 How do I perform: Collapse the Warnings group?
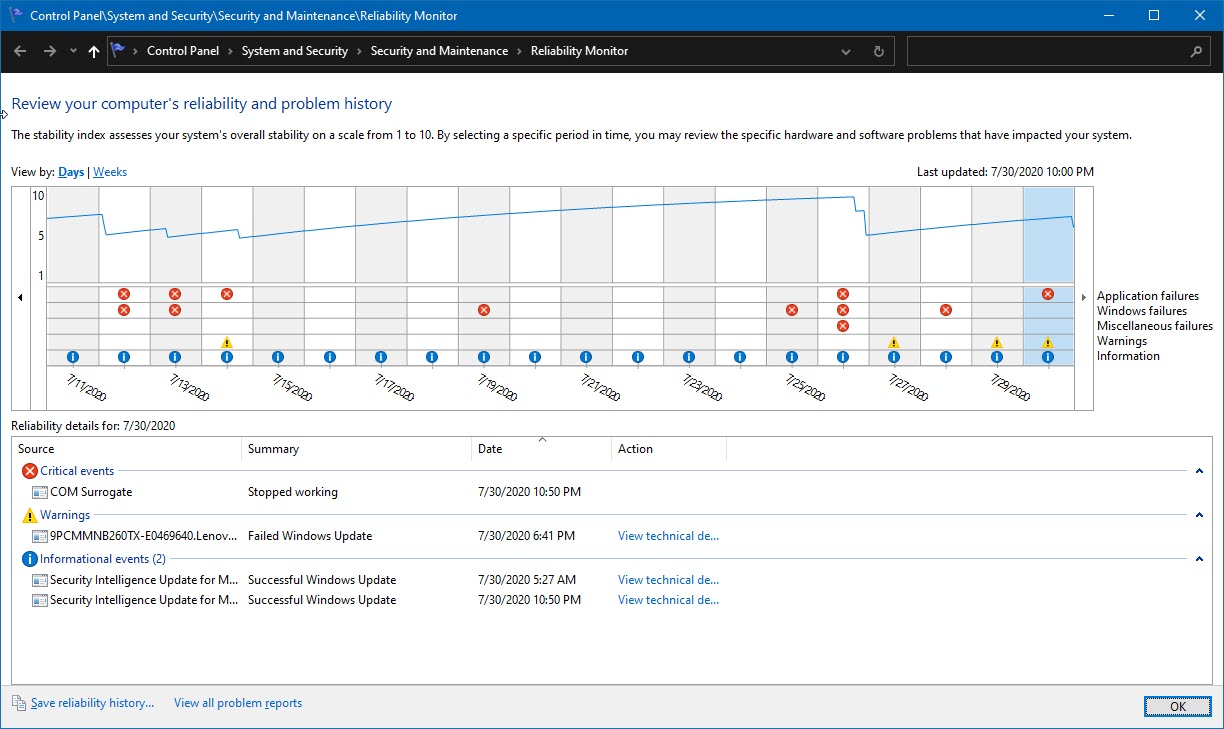coord(1199,515)
